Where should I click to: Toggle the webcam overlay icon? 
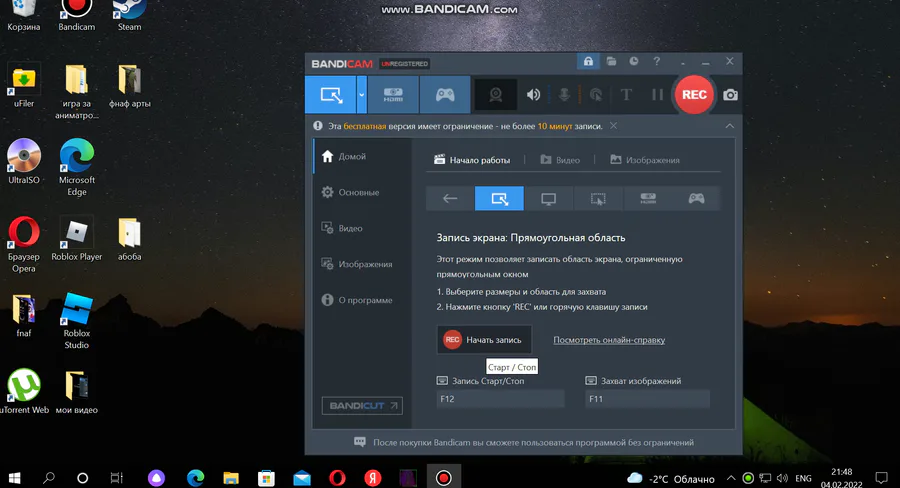(495, 95)
